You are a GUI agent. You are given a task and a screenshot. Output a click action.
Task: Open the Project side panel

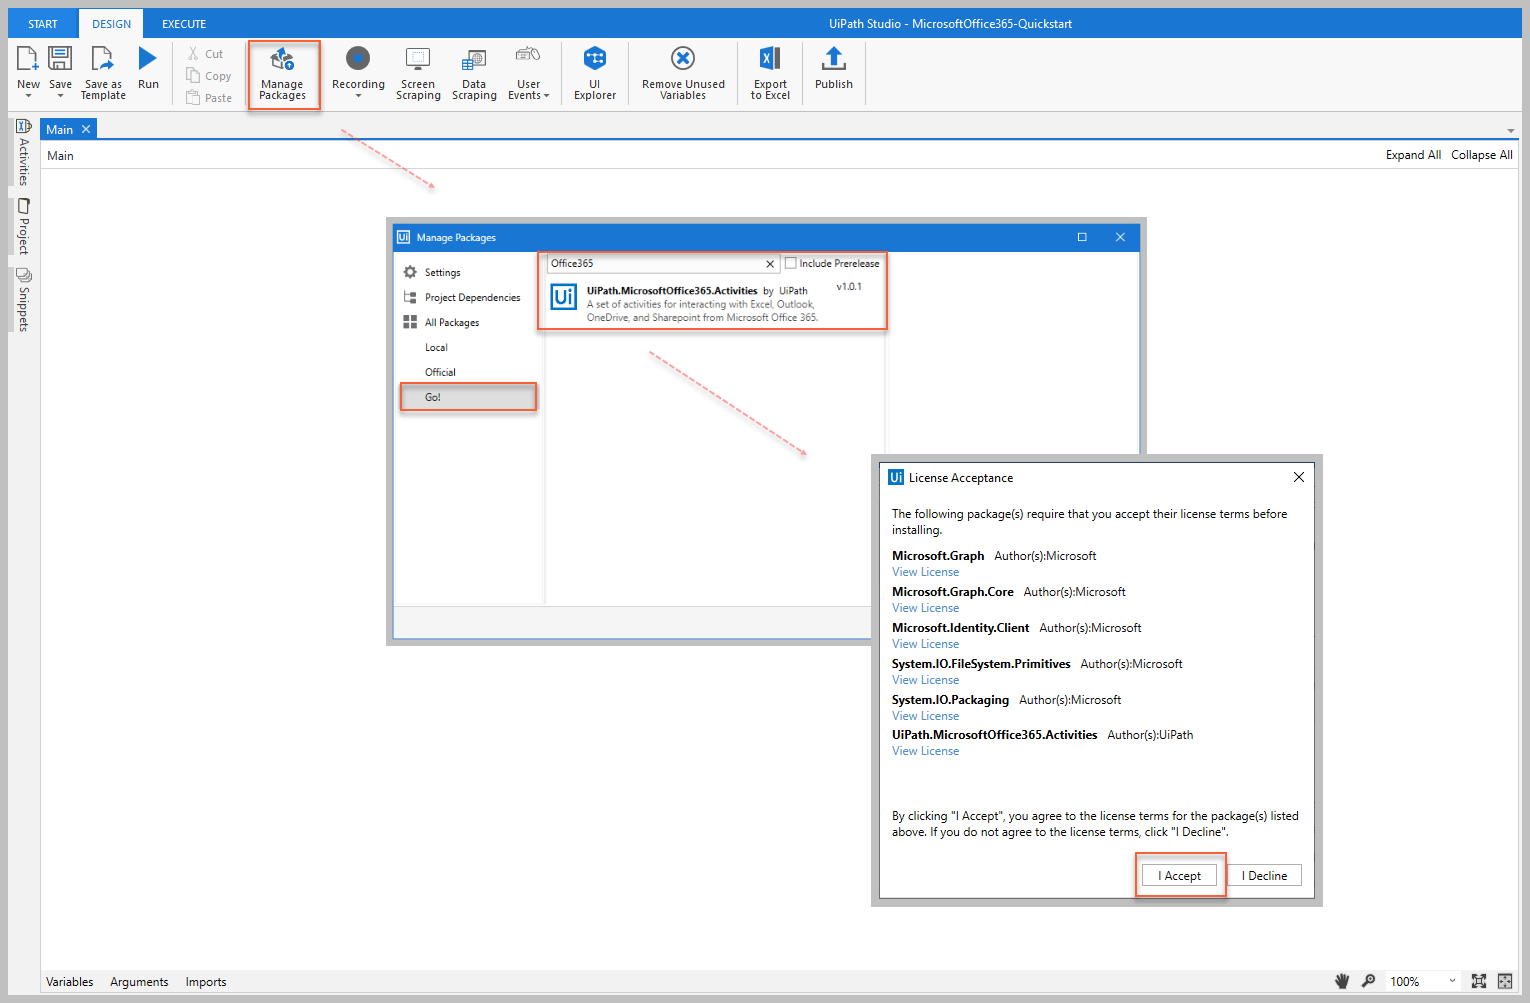pos(24,226)
